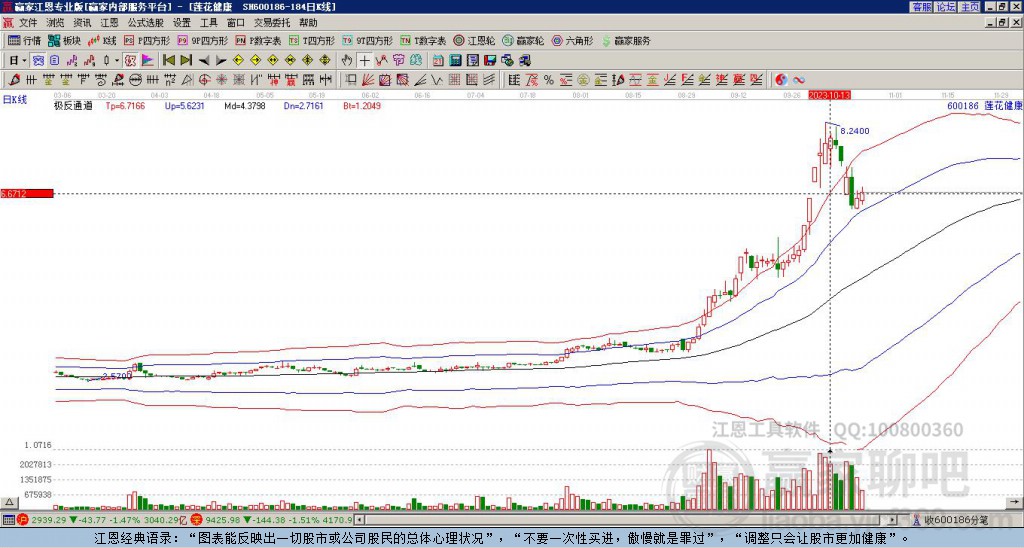The height and width of the screenshot is (548, 1024).
Task: Click the up triangle button at bottom-left
Action: (x=9, y=502)
